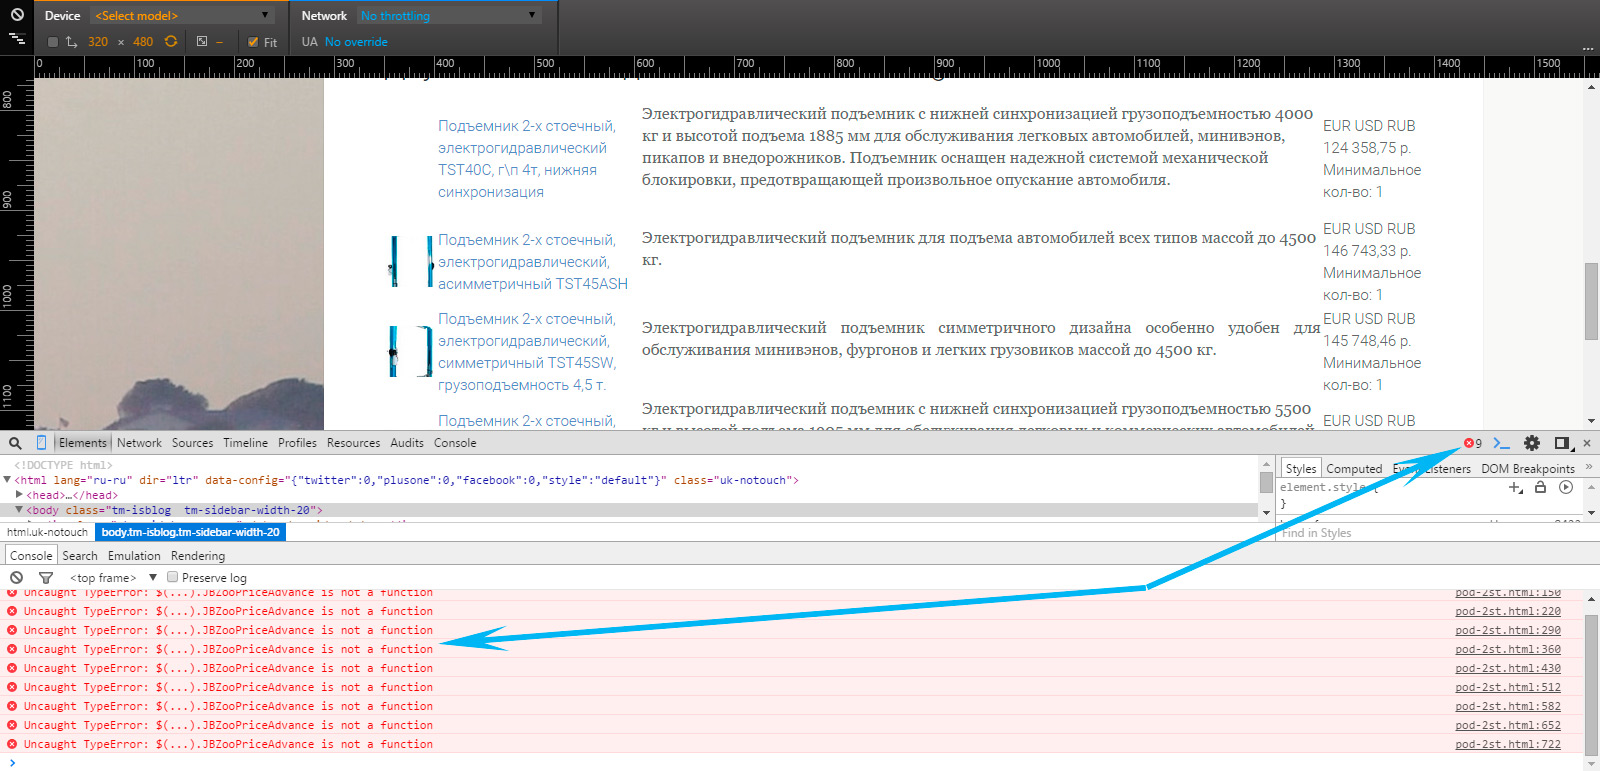Show console drawer via prompt icon

(x=1501, y=443)
